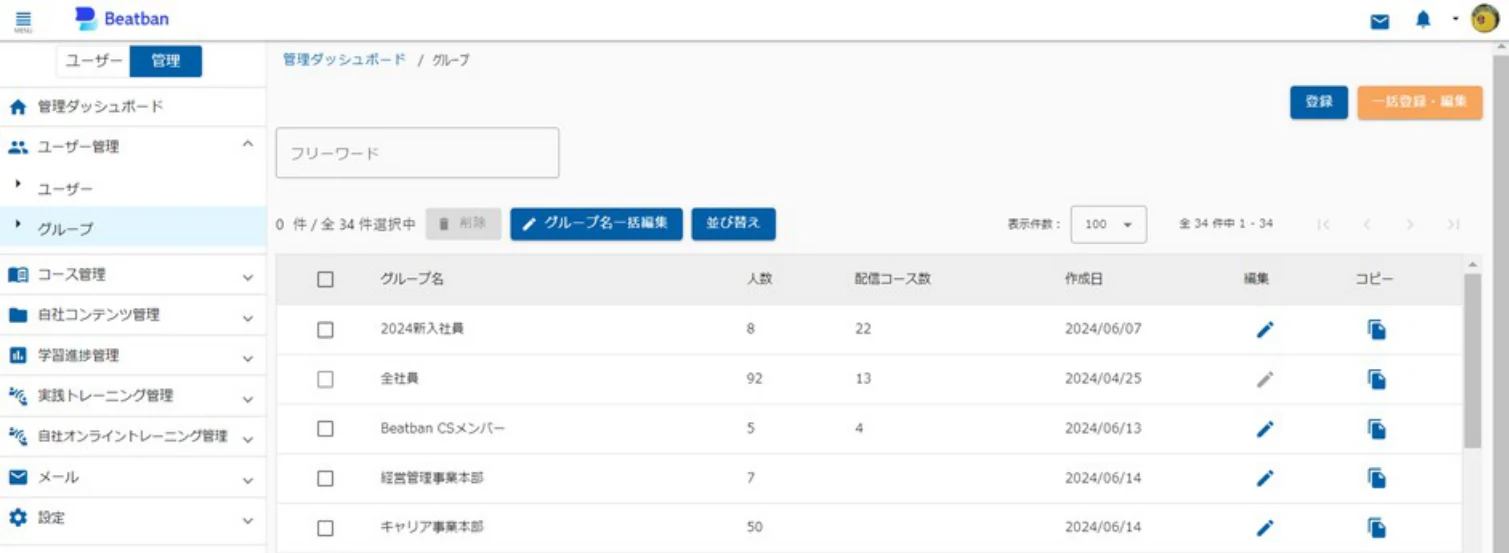Click the 削除 button
This screenshot has width=1509, height=553.
[463, 224]
